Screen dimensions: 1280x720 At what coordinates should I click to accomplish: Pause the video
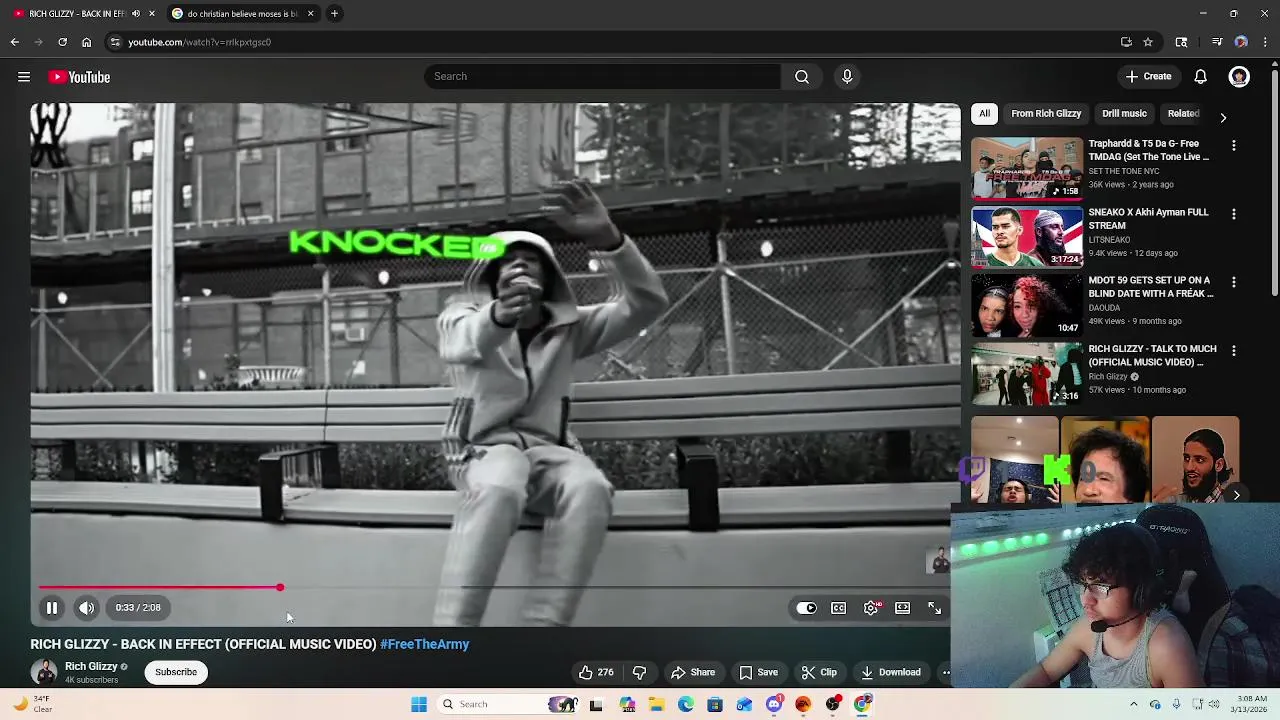(x=52, y=608)
